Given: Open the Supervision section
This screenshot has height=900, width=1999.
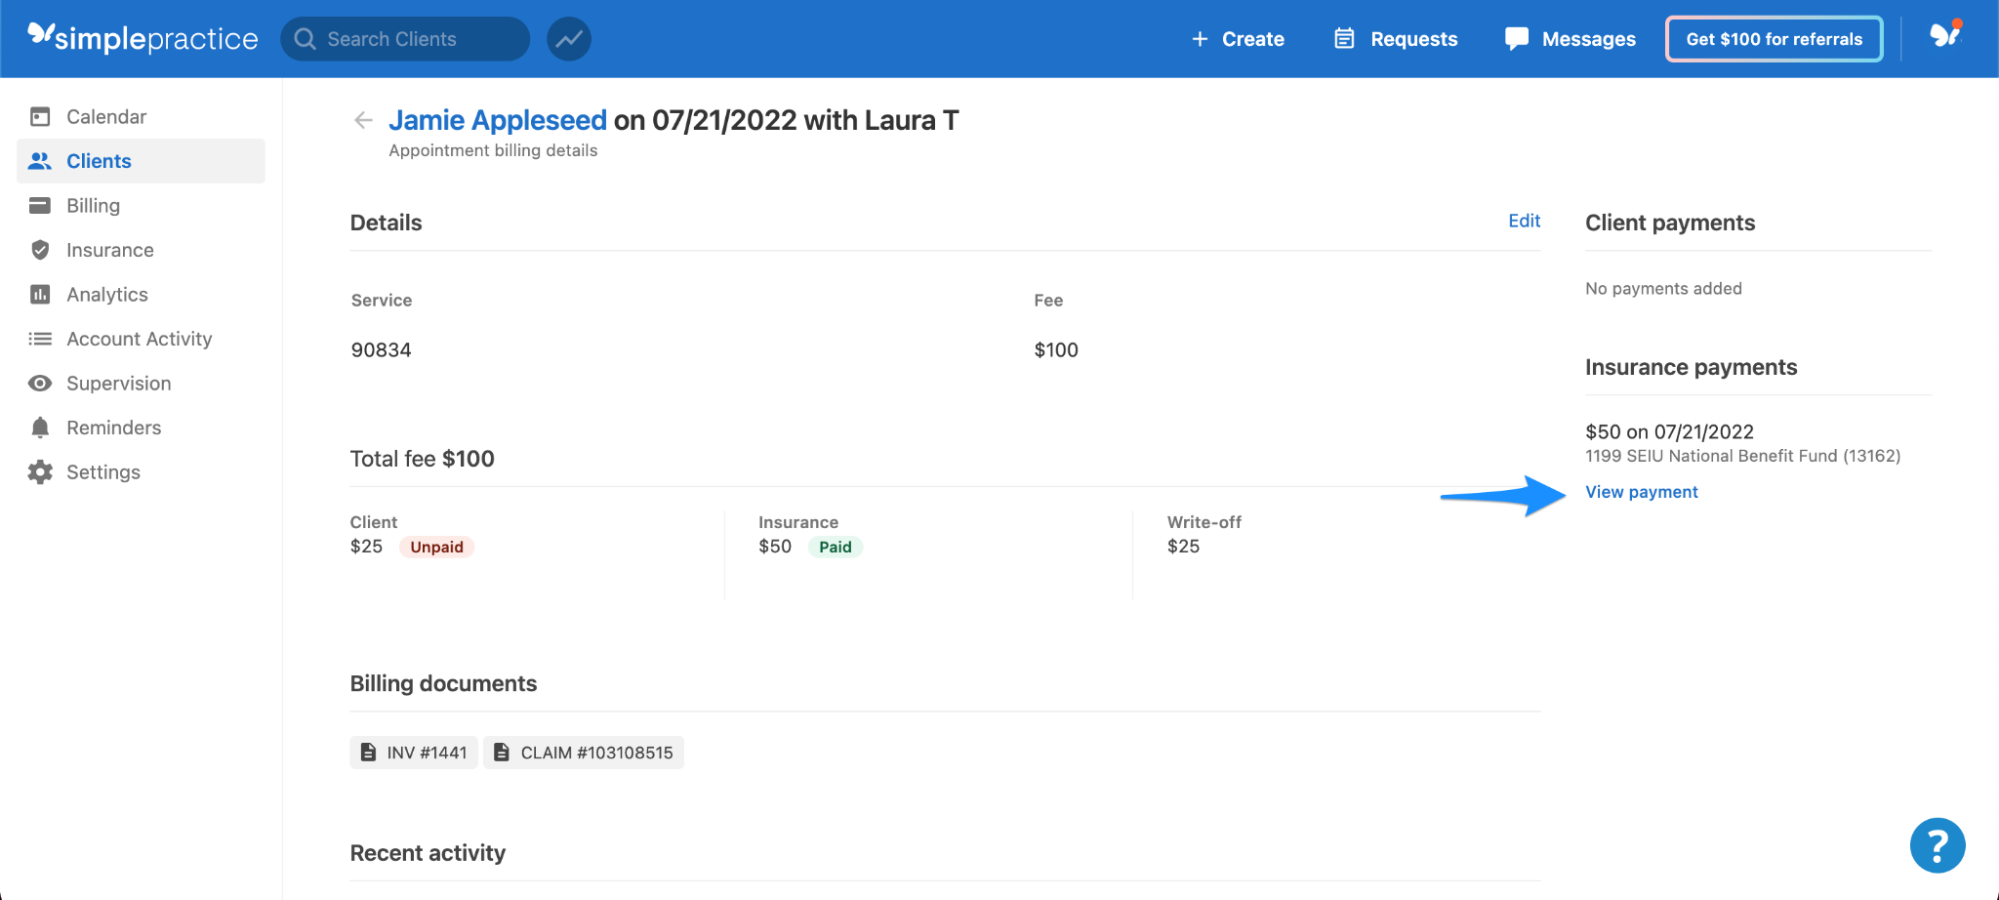Looking at the screenshot, I should tap(118, 383).
